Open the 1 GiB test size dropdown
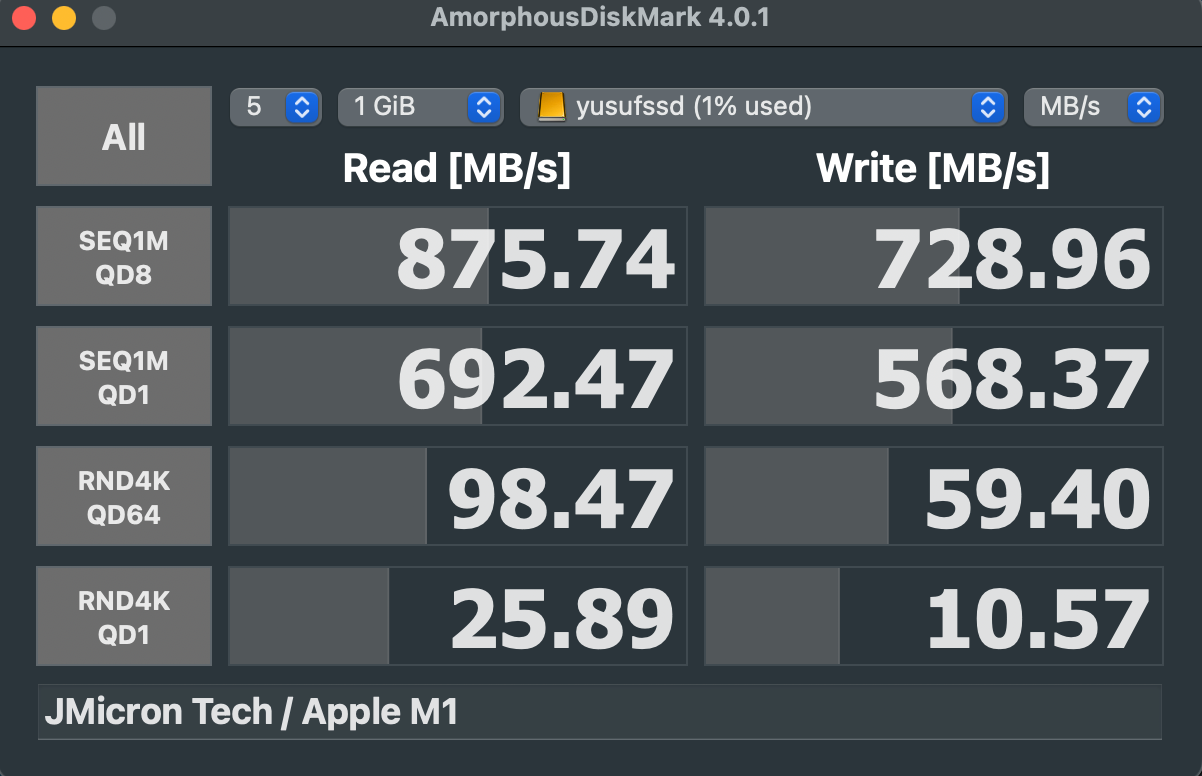This screenshot has width=1202, height=776. pos(420,106)
